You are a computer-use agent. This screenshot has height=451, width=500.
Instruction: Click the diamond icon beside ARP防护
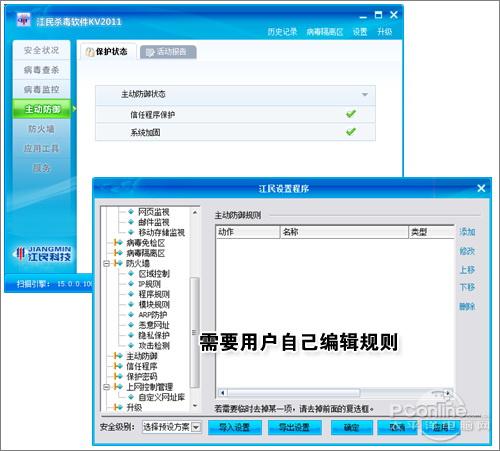pos(131,315)
